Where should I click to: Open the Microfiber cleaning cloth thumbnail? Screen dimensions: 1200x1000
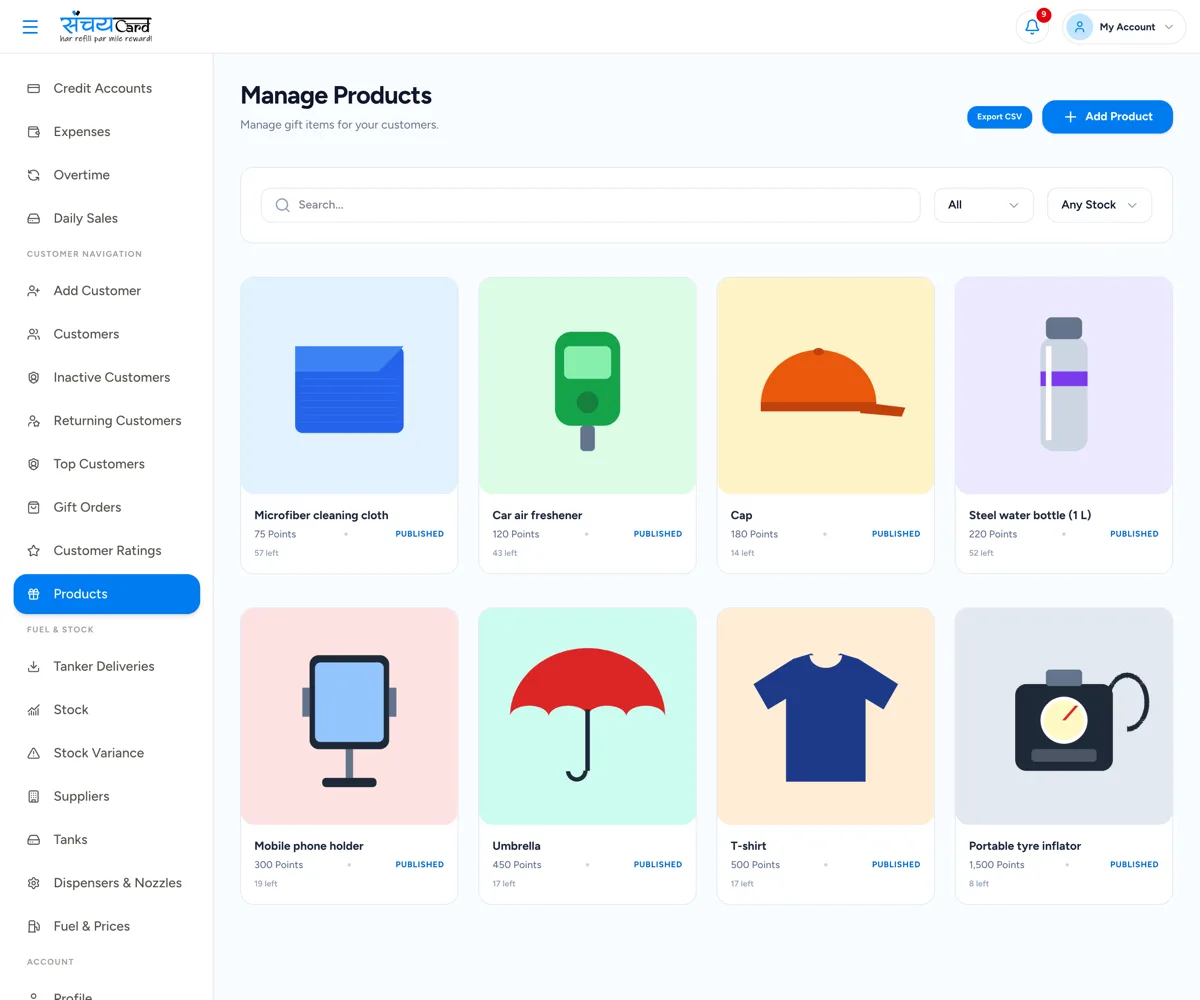tap(349, 386)
